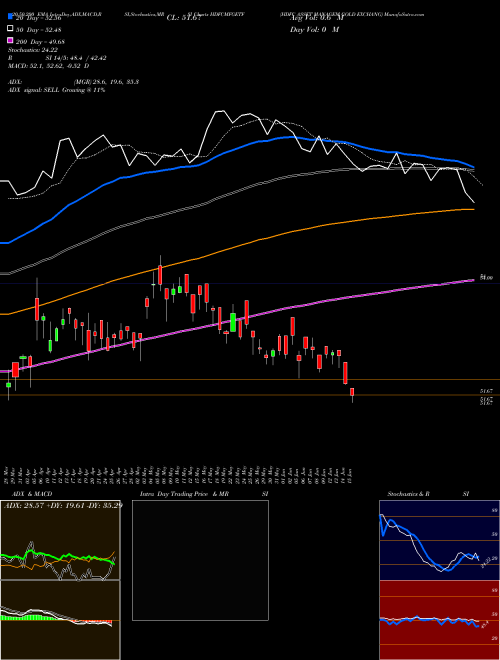
Task: Click the "Stochastics & R" panel title
Action: point(409,494)
